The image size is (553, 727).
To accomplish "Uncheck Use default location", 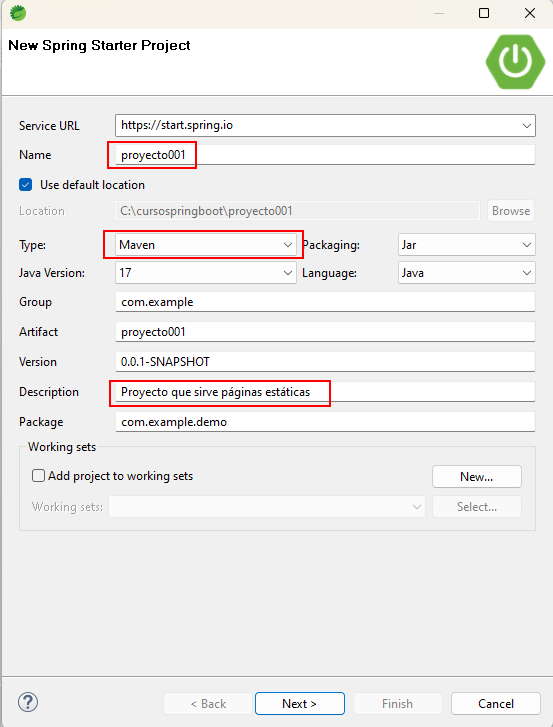I will pyautogui.click(x=25, y=185).
